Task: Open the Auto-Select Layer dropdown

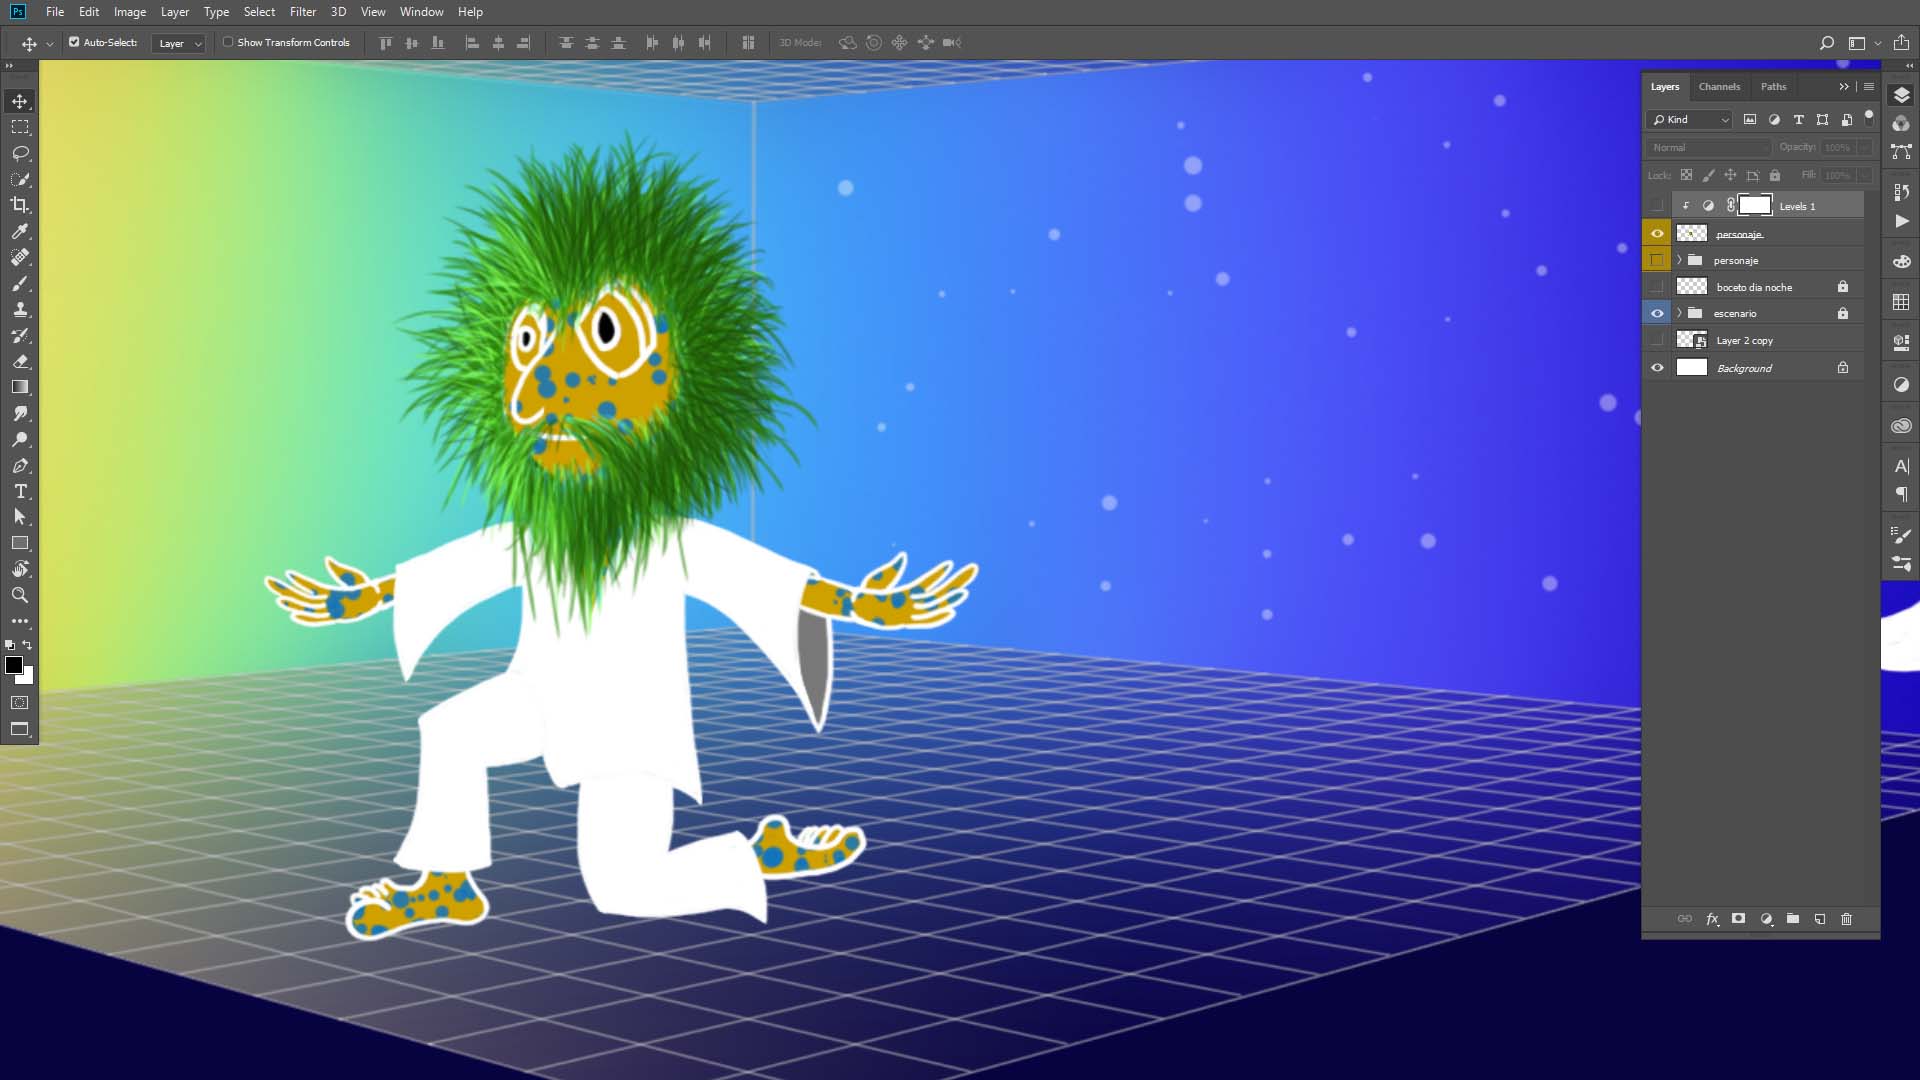Action: coord(179,43)
